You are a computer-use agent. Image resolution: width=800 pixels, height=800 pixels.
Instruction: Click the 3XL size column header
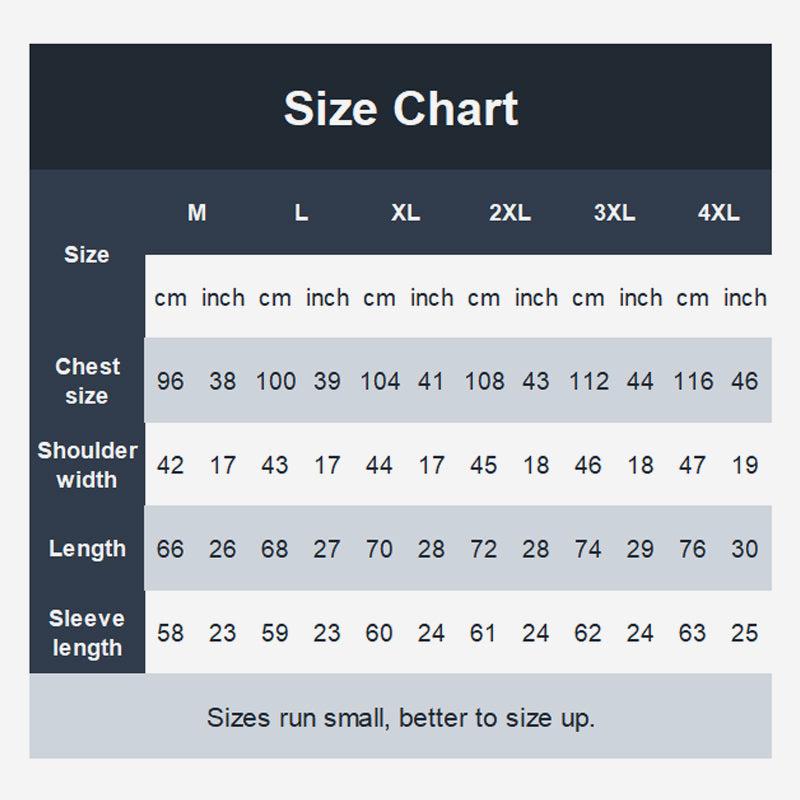(614, 213)
